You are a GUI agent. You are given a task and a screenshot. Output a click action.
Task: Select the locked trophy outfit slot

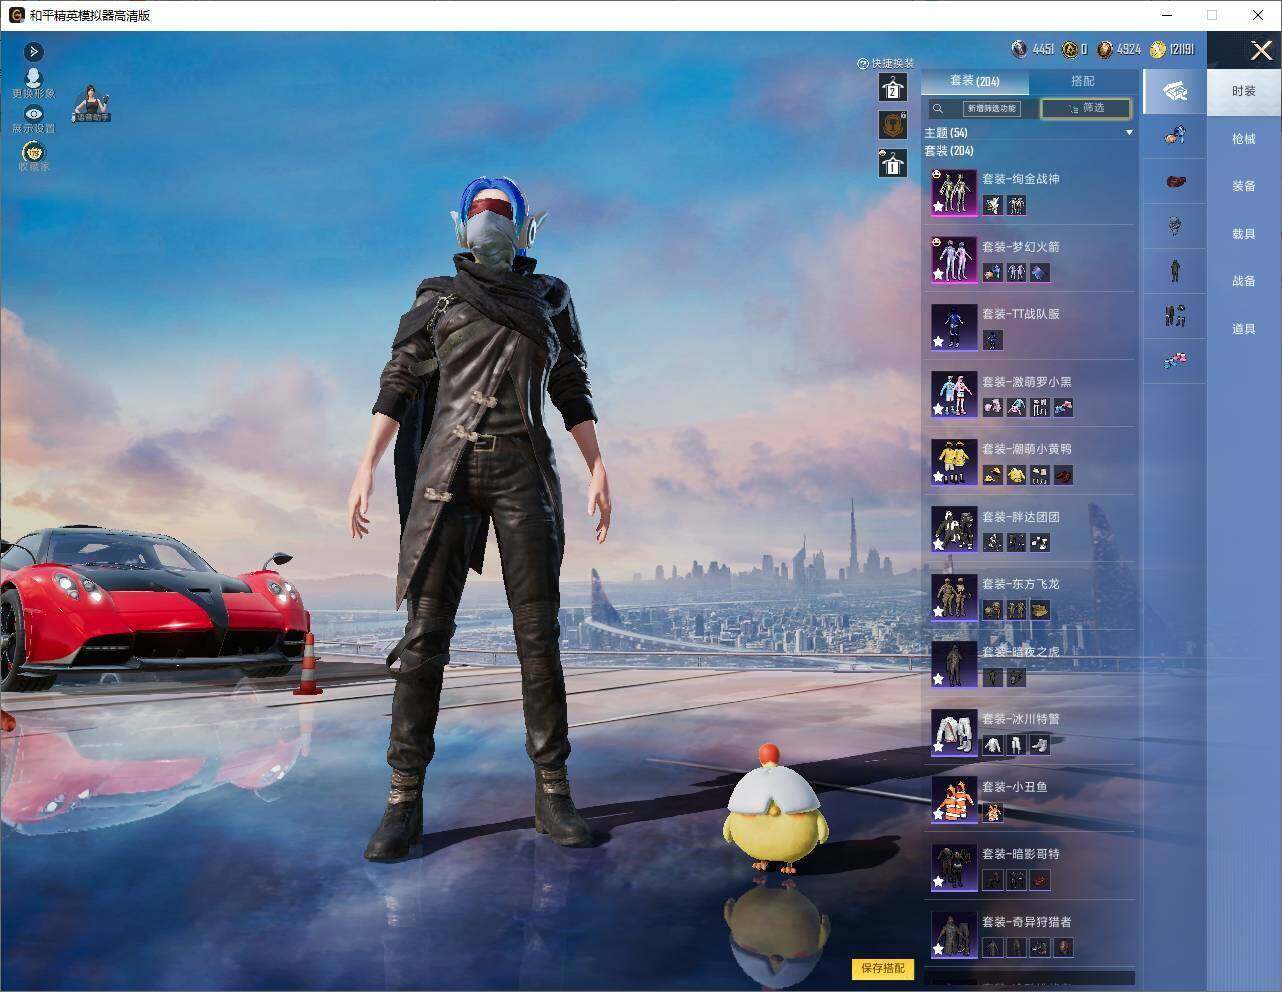(x=892, y=125)
